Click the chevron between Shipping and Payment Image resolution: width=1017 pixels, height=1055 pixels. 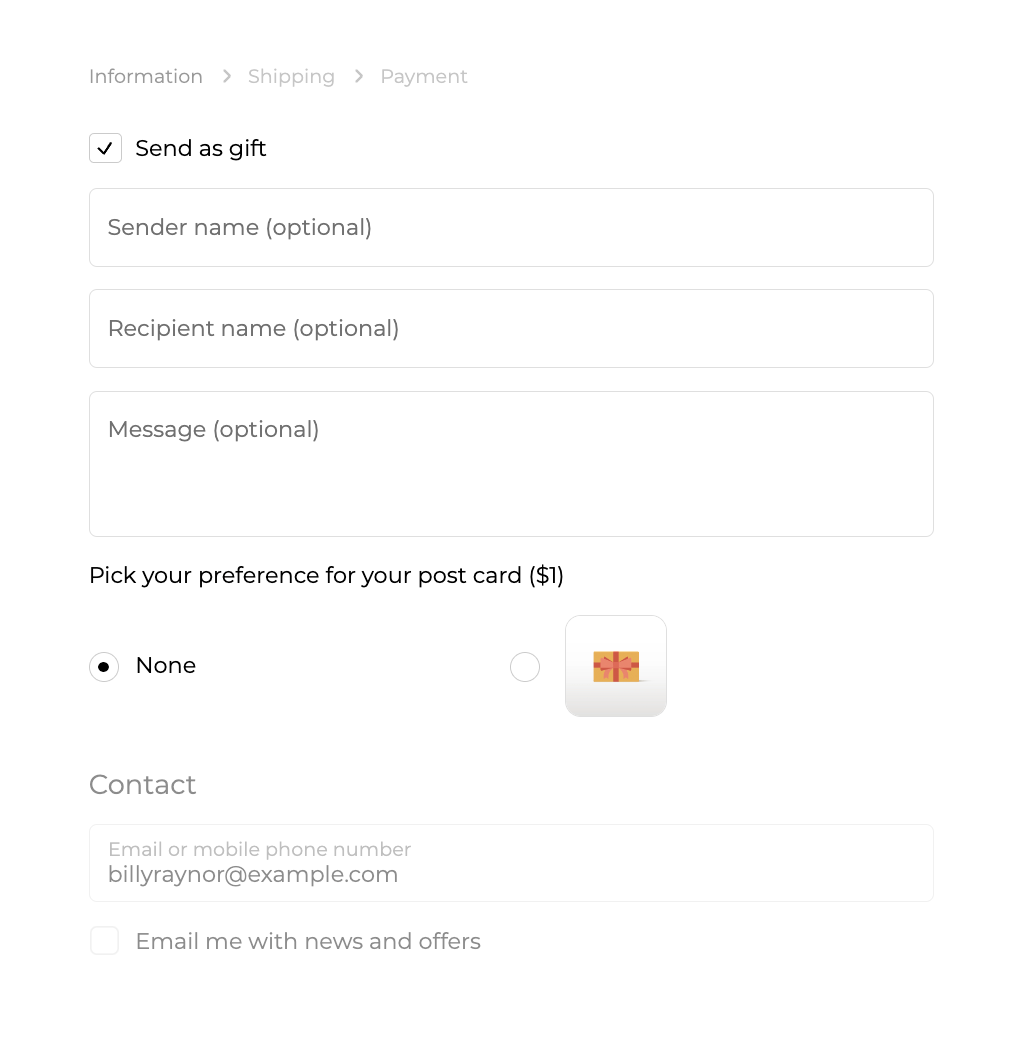359,76
